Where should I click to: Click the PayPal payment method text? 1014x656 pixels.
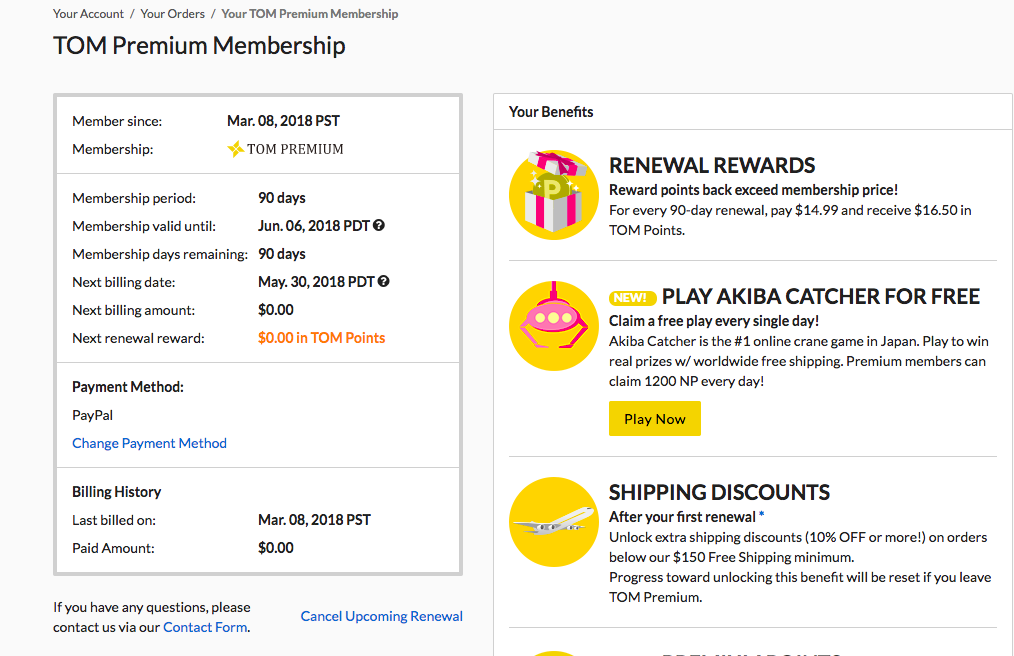click(92, 415)
